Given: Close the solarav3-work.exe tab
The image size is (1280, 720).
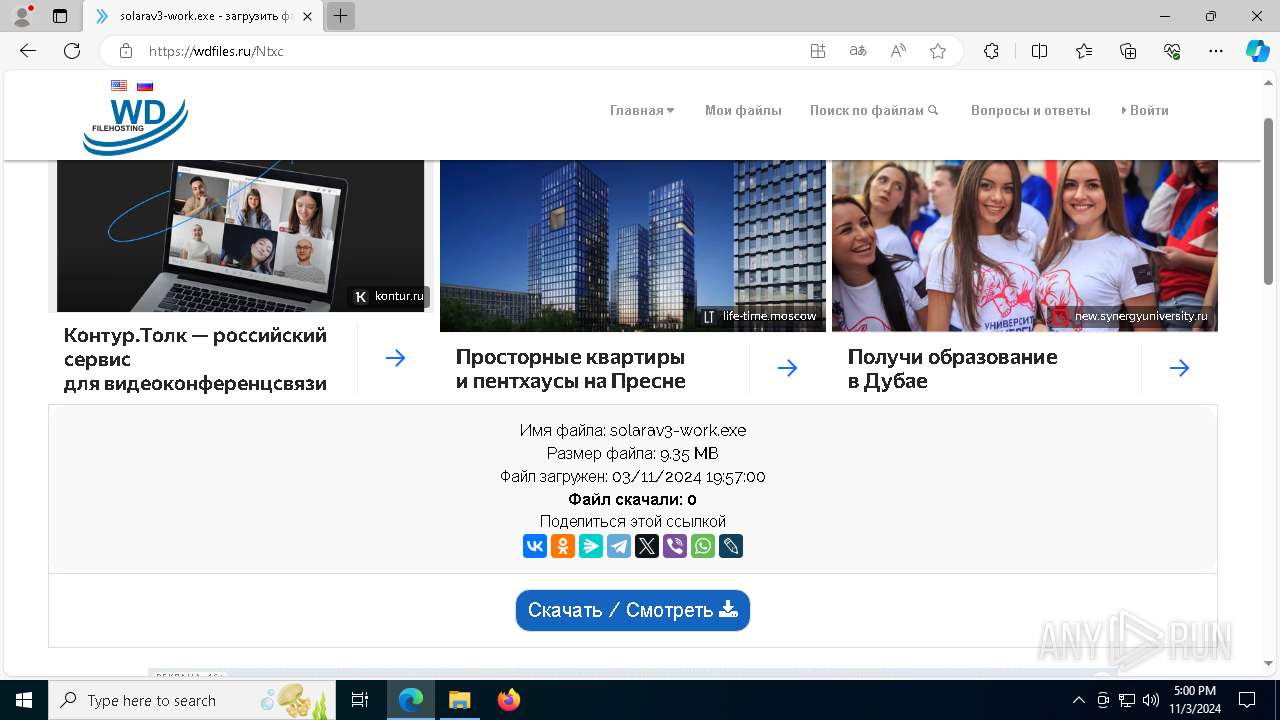Looking at the screenshot, I should [307, 16].
